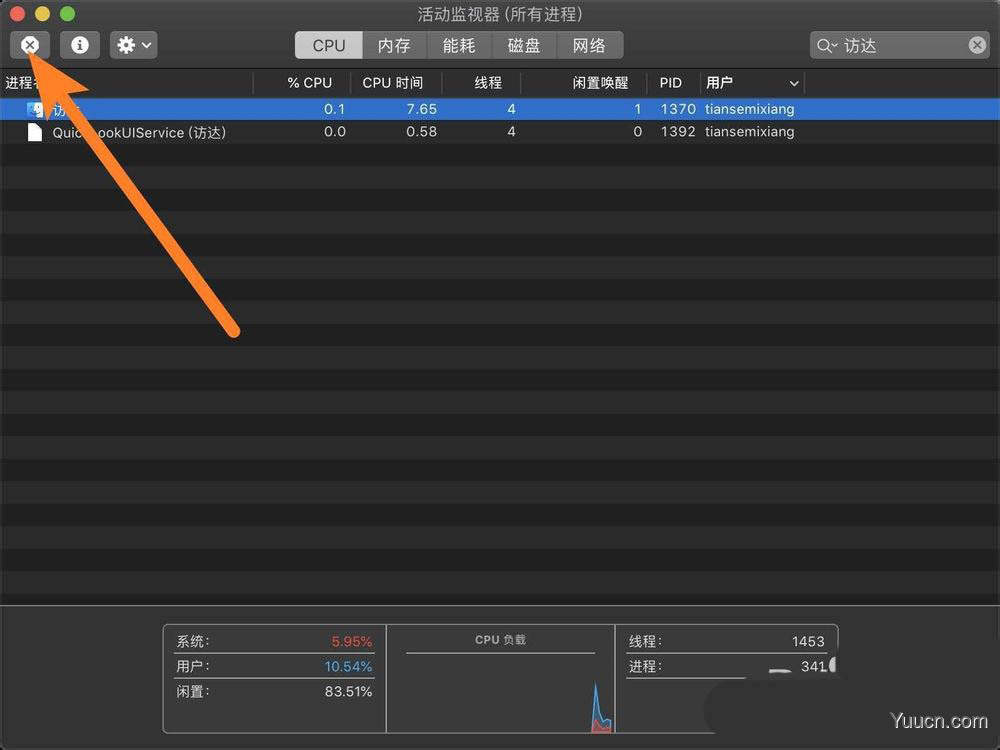Sort by CPU 时间 column

click(392, 83)
